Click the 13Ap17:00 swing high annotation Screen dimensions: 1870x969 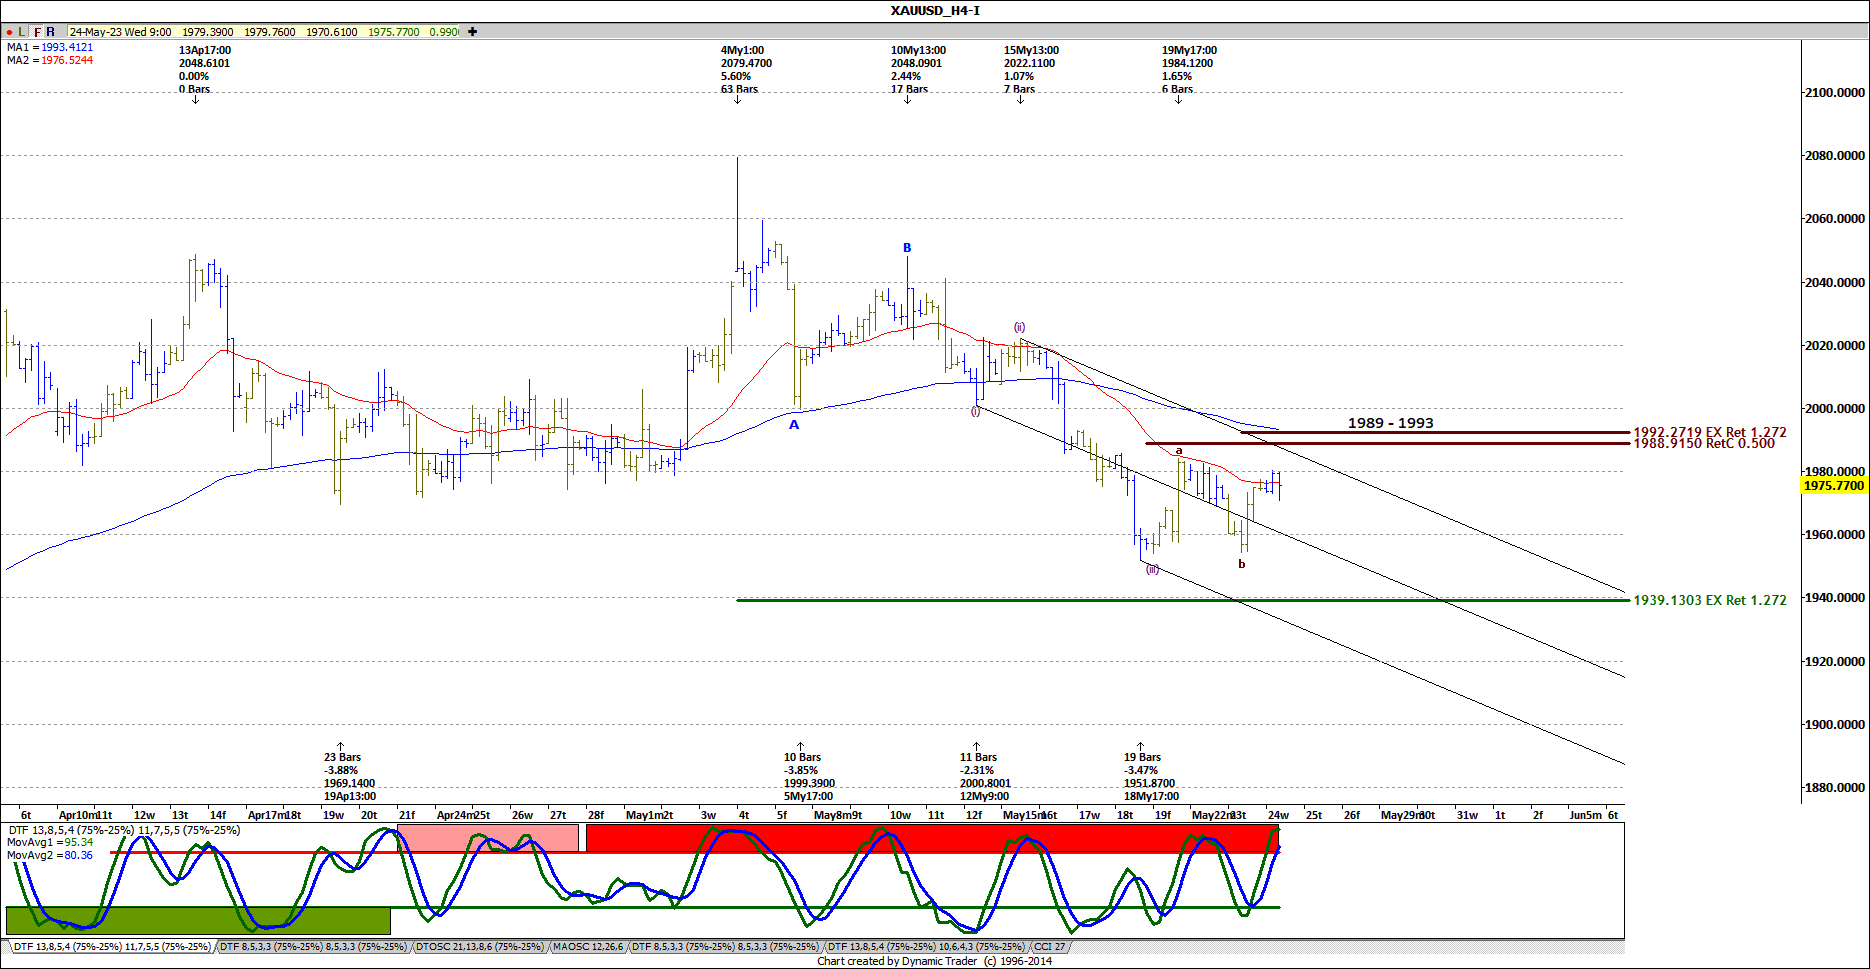pos(204,69)
